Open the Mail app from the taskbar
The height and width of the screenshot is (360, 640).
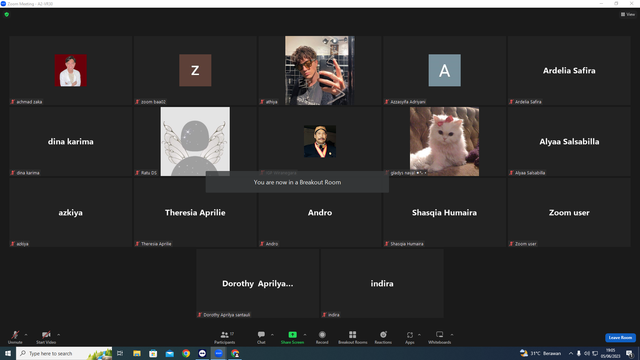pyautogui.click(x=169, y=353)
